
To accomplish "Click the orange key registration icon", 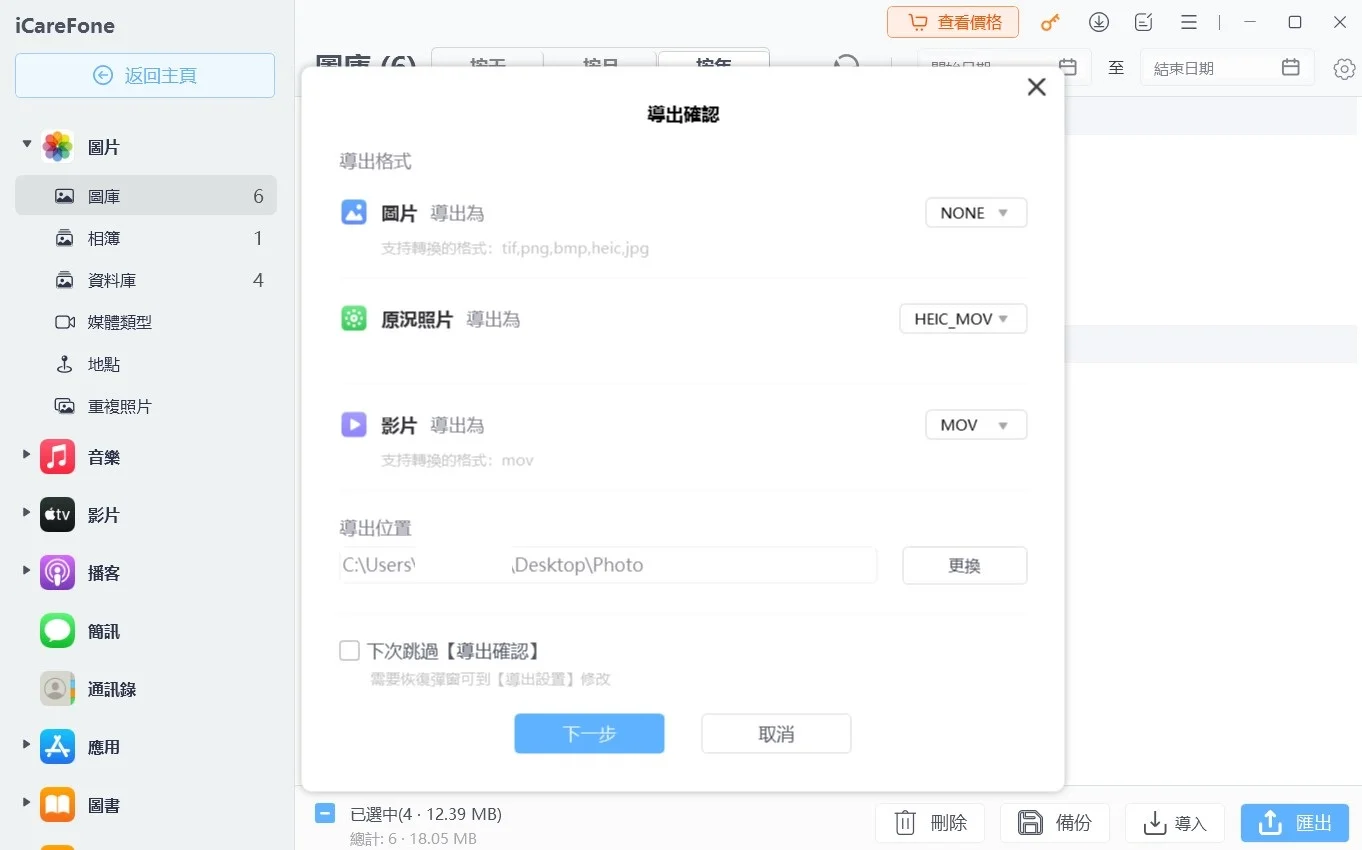I will click(x=1050, y=21).
